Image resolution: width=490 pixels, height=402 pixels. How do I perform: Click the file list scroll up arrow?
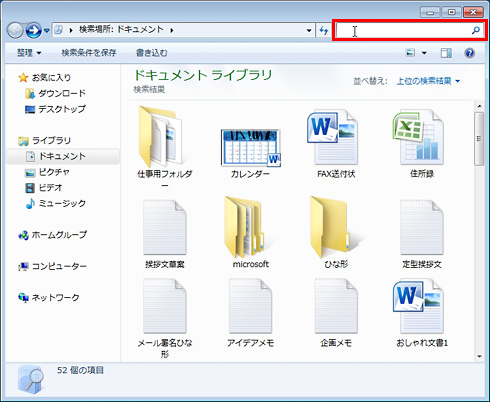click(x=479, y=106)
